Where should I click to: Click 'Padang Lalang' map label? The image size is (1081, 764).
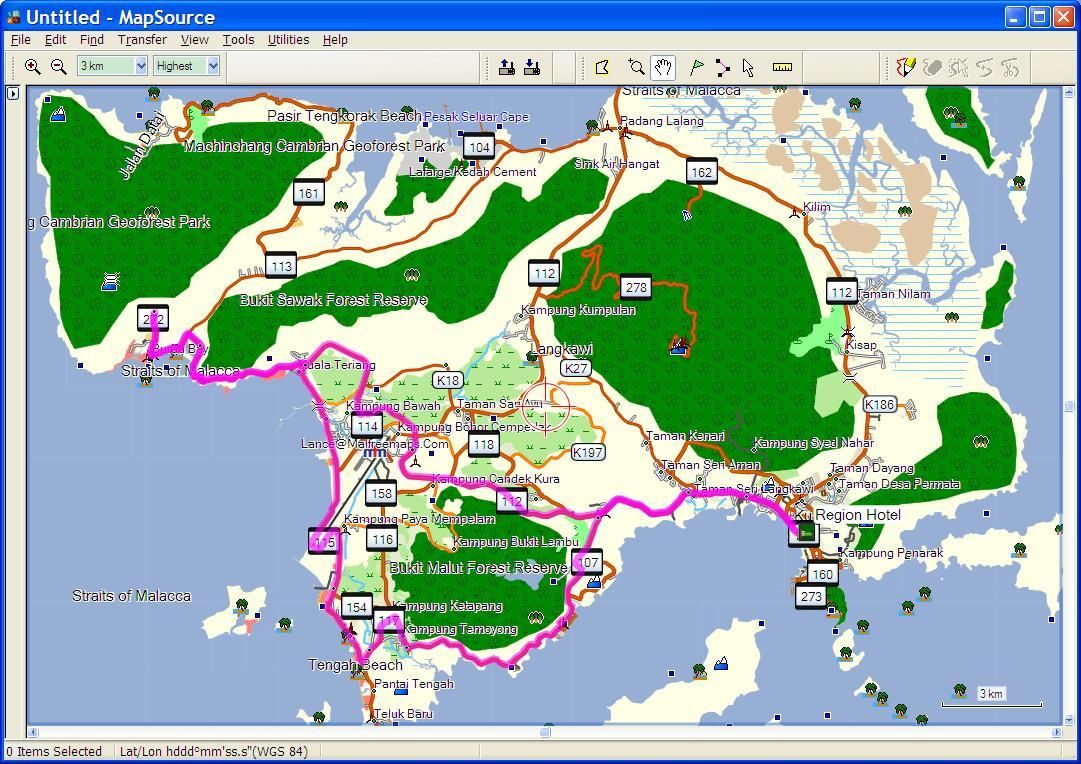tap(662, 121)
